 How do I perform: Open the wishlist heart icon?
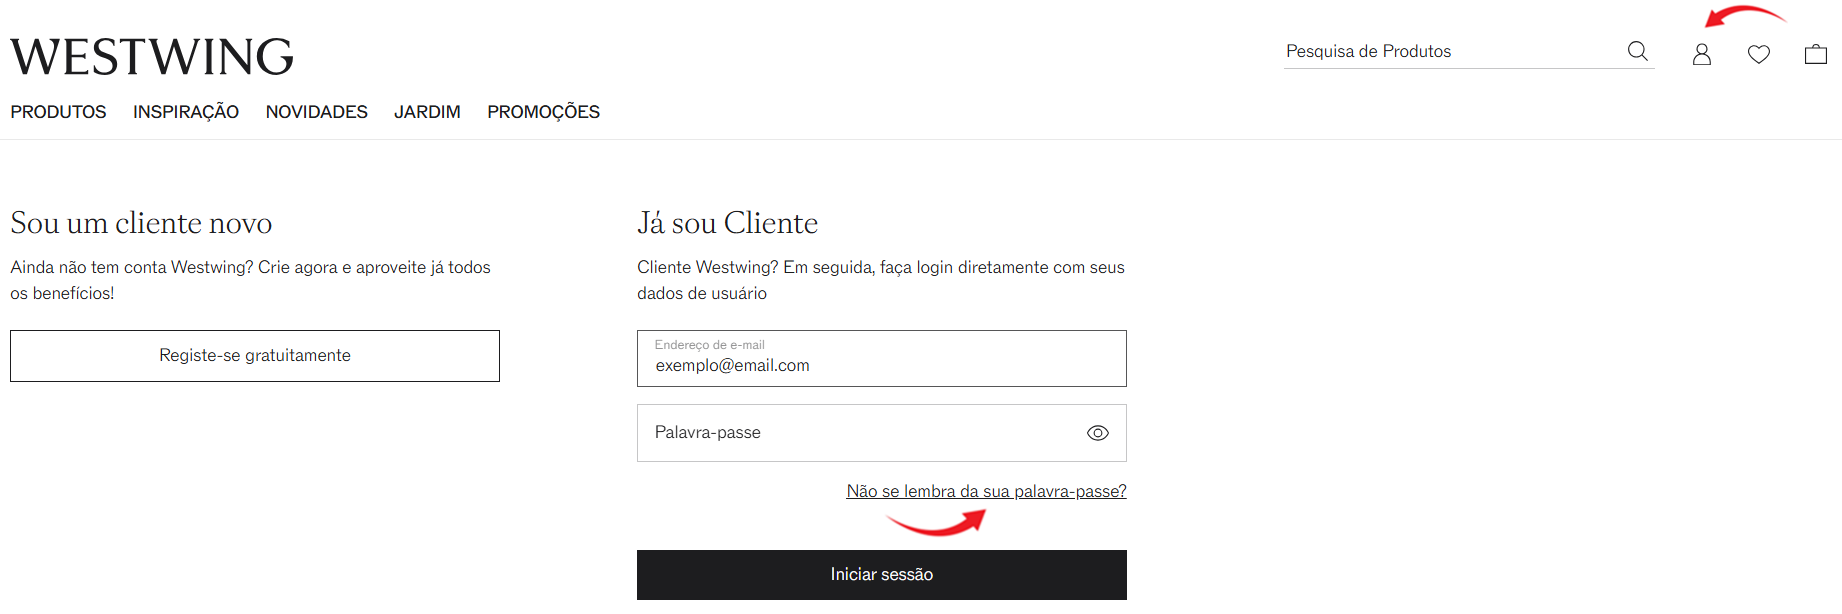coord(1759,54)
